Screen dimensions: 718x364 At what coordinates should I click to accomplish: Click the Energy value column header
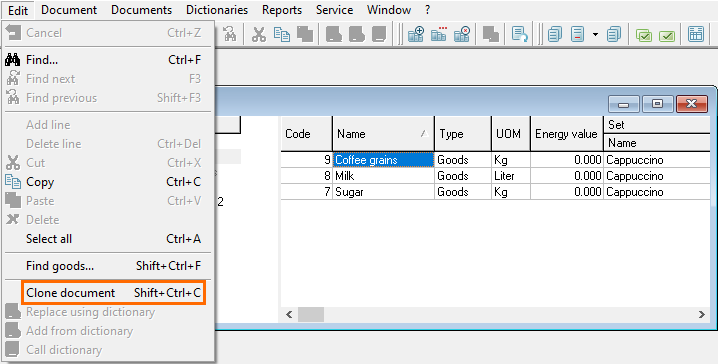point(566,134)
